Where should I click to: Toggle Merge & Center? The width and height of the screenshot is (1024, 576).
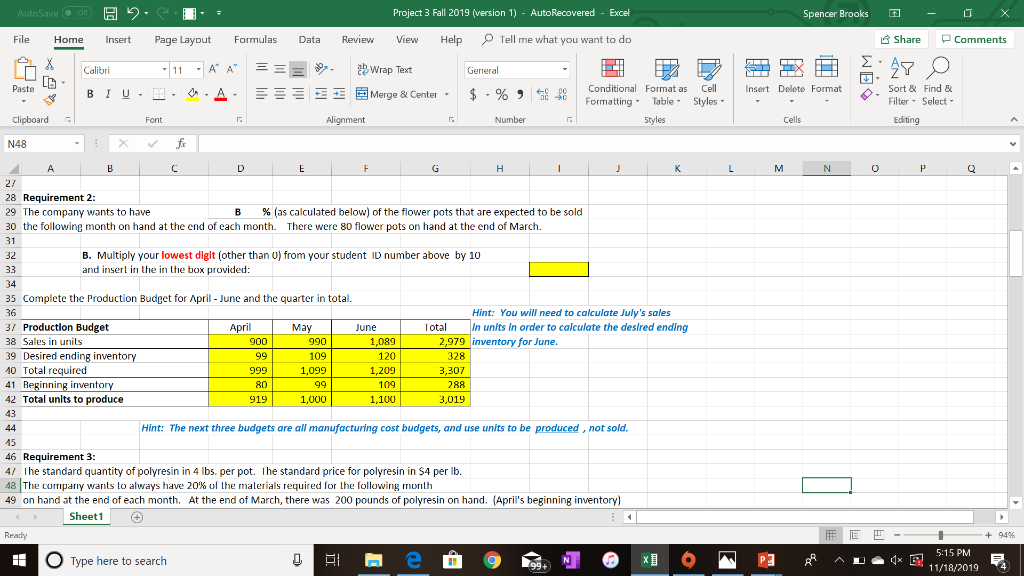397,94
